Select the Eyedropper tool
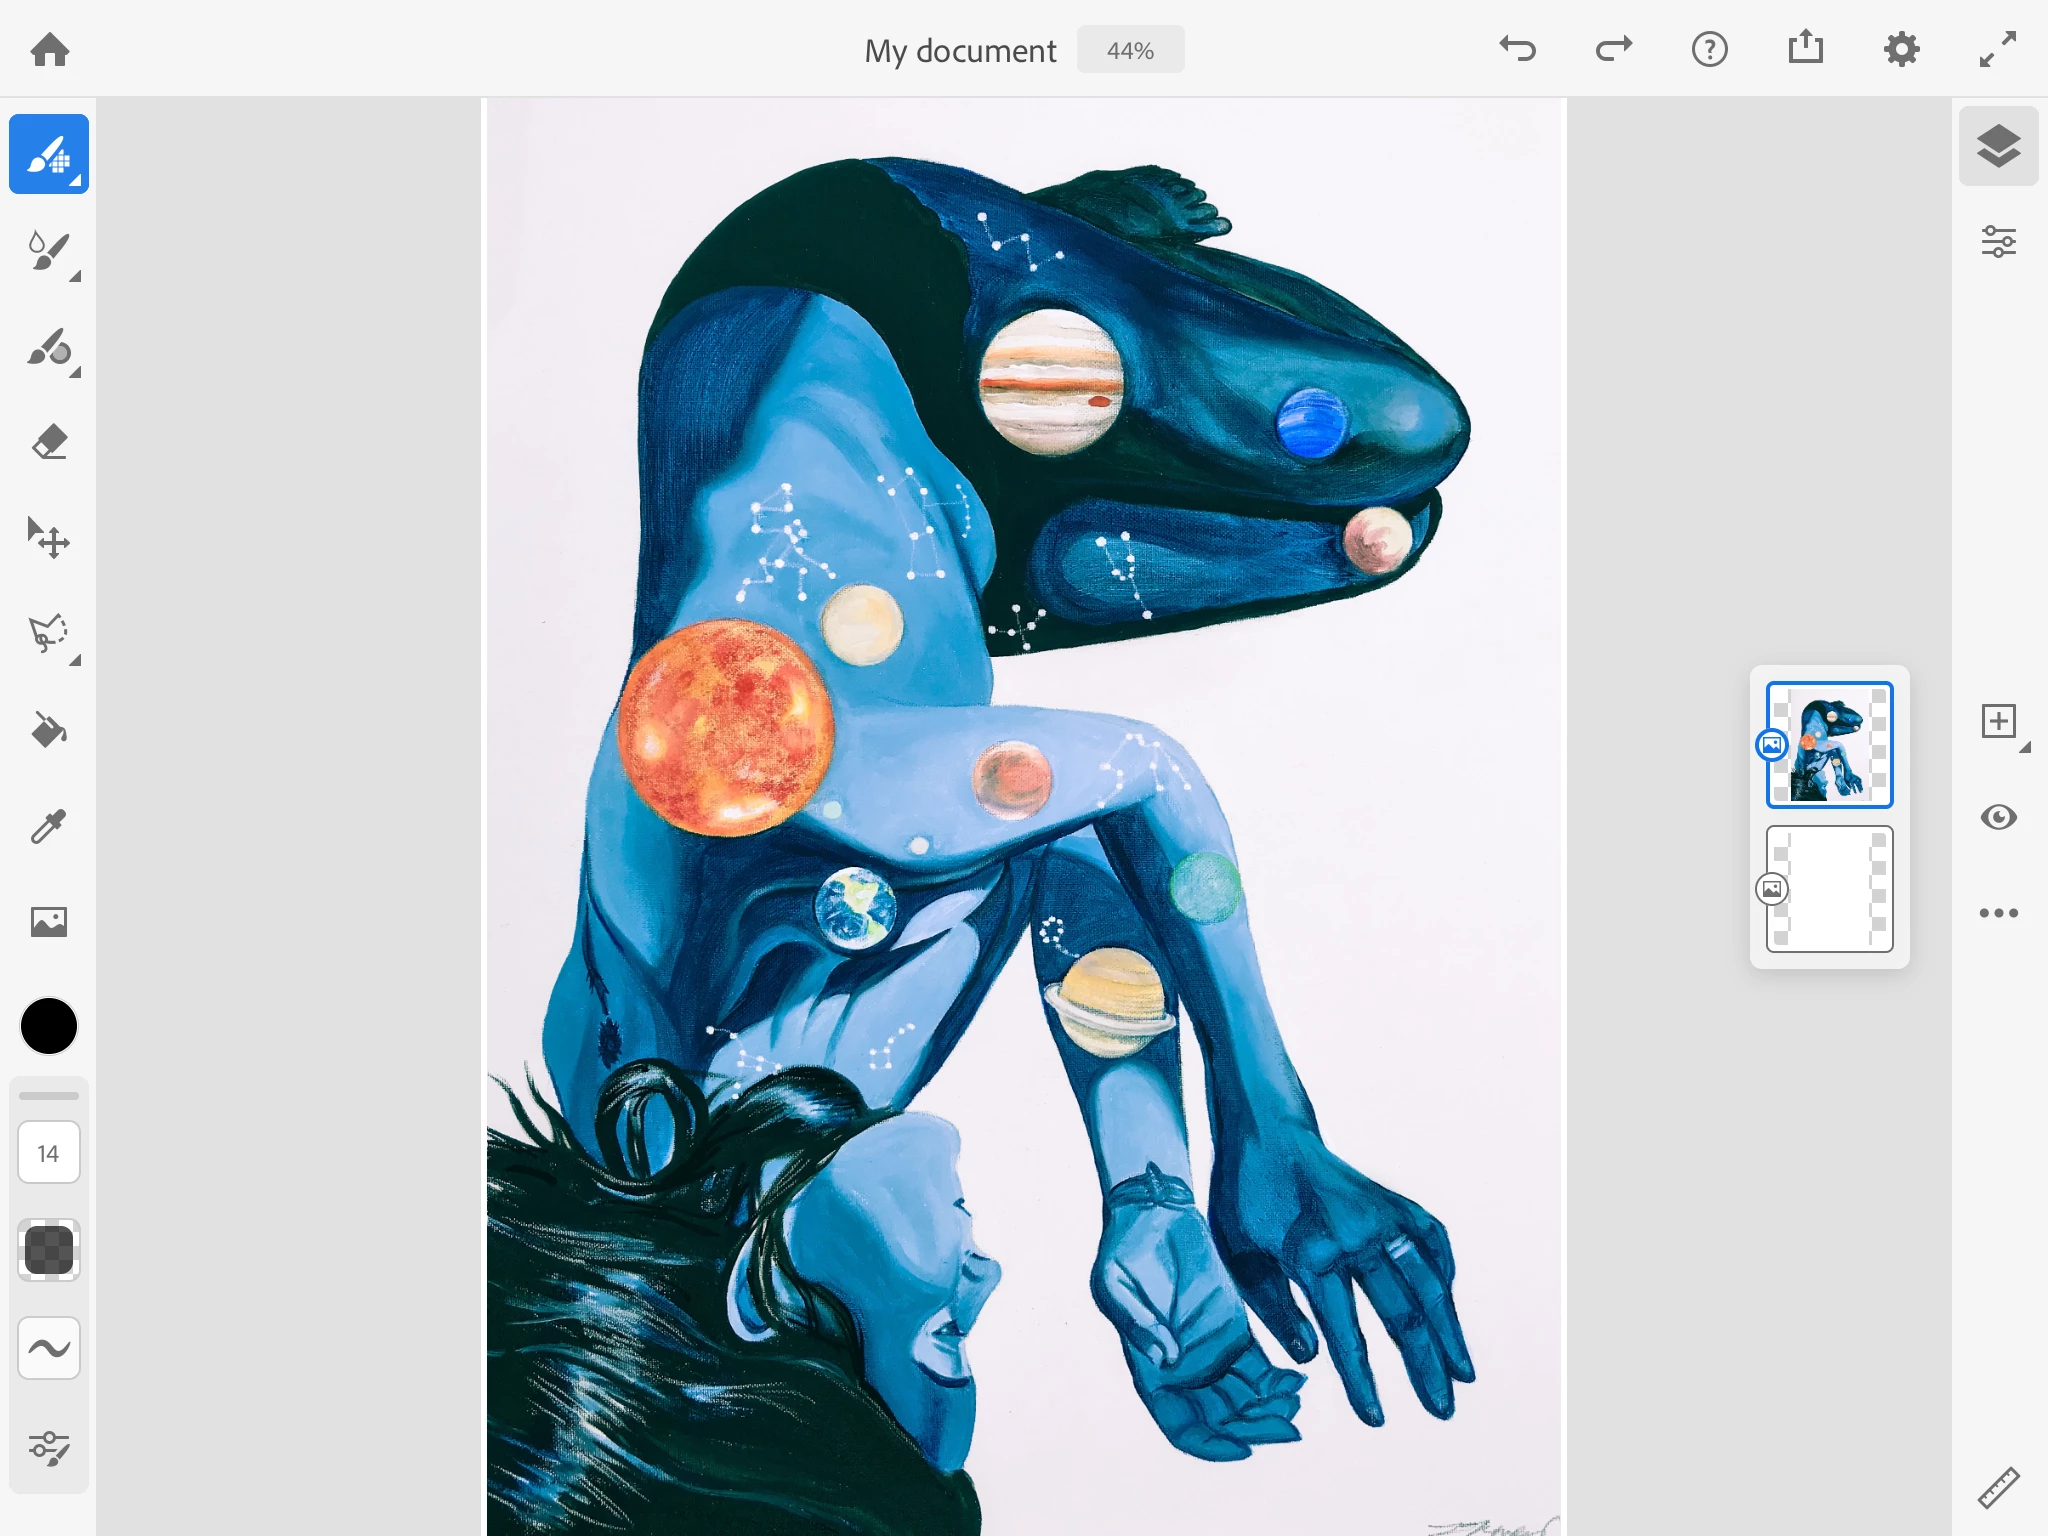 pos(48,827)
